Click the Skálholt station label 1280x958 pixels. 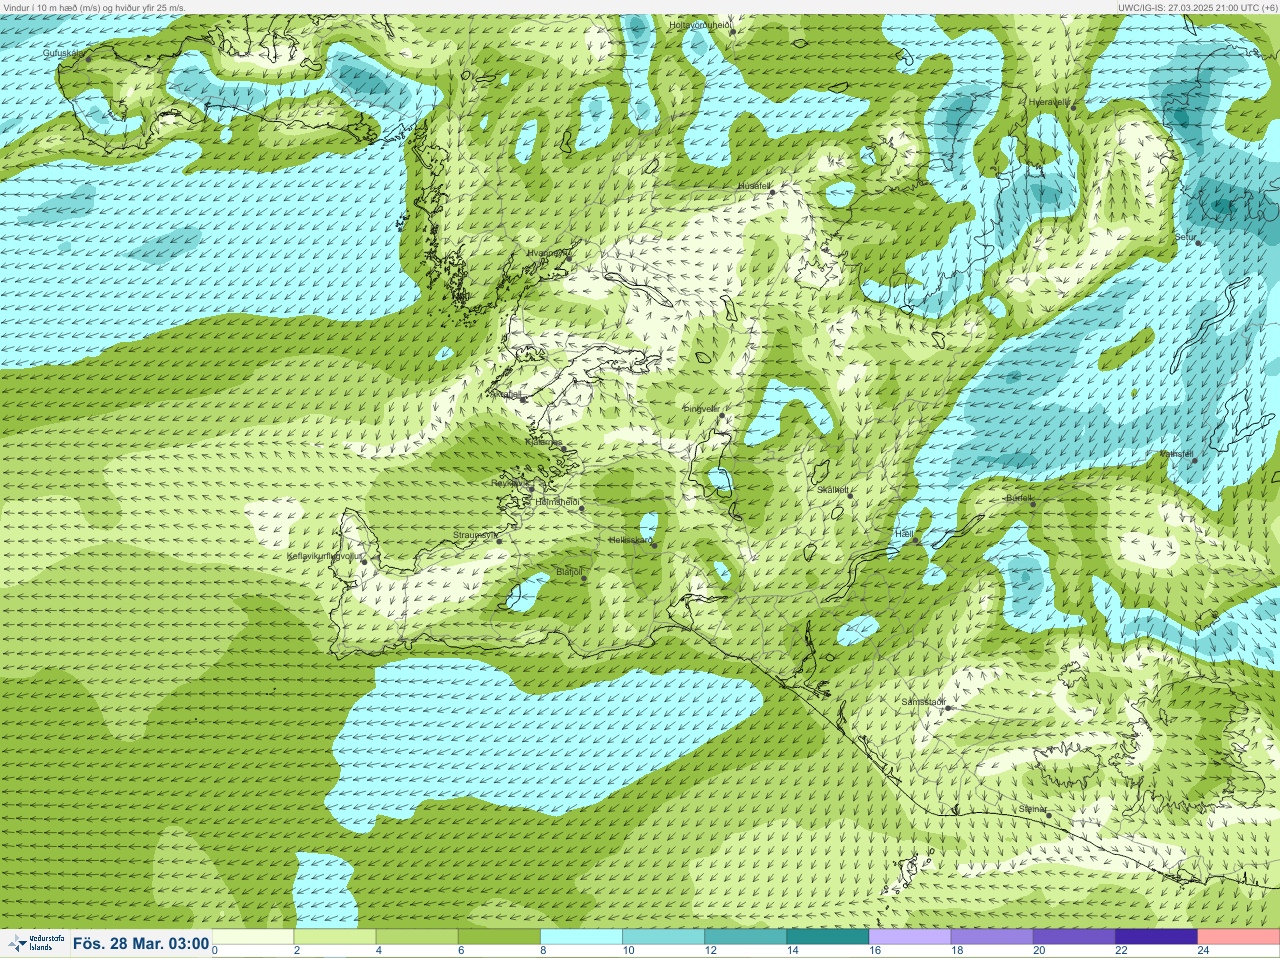coord(833,489)
